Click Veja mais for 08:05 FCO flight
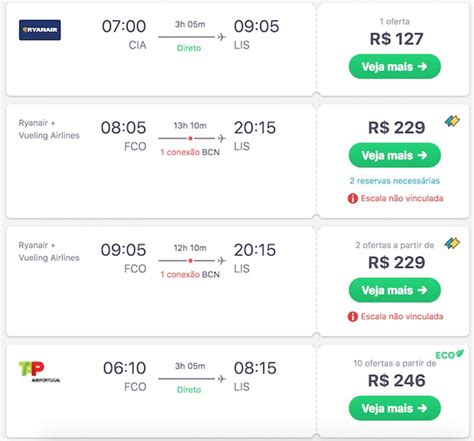 click(395, 155)
